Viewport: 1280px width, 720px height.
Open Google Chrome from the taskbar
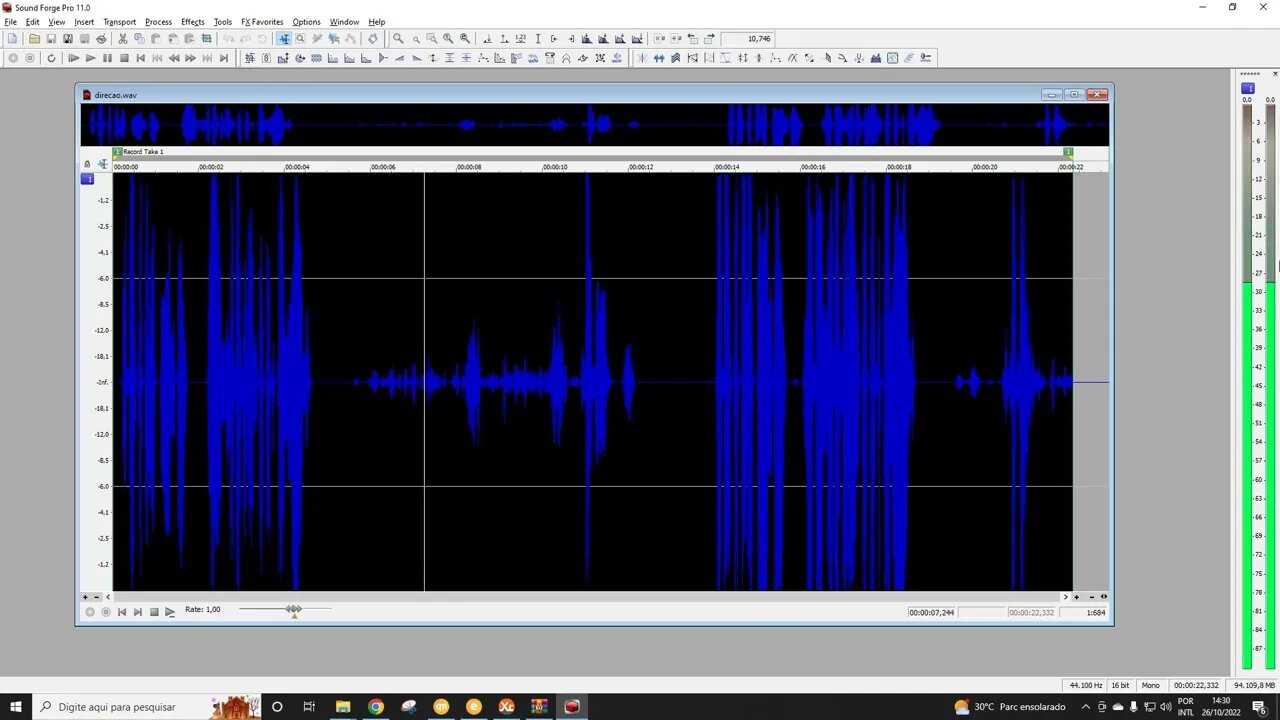pos(375,707)
